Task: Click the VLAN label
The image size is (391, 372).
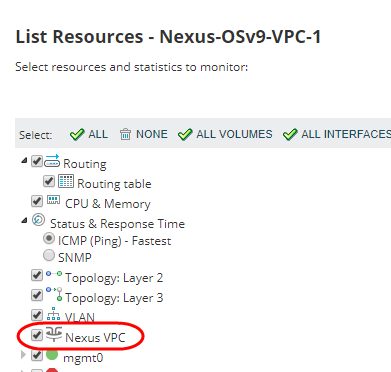Action: pos(80,317)
